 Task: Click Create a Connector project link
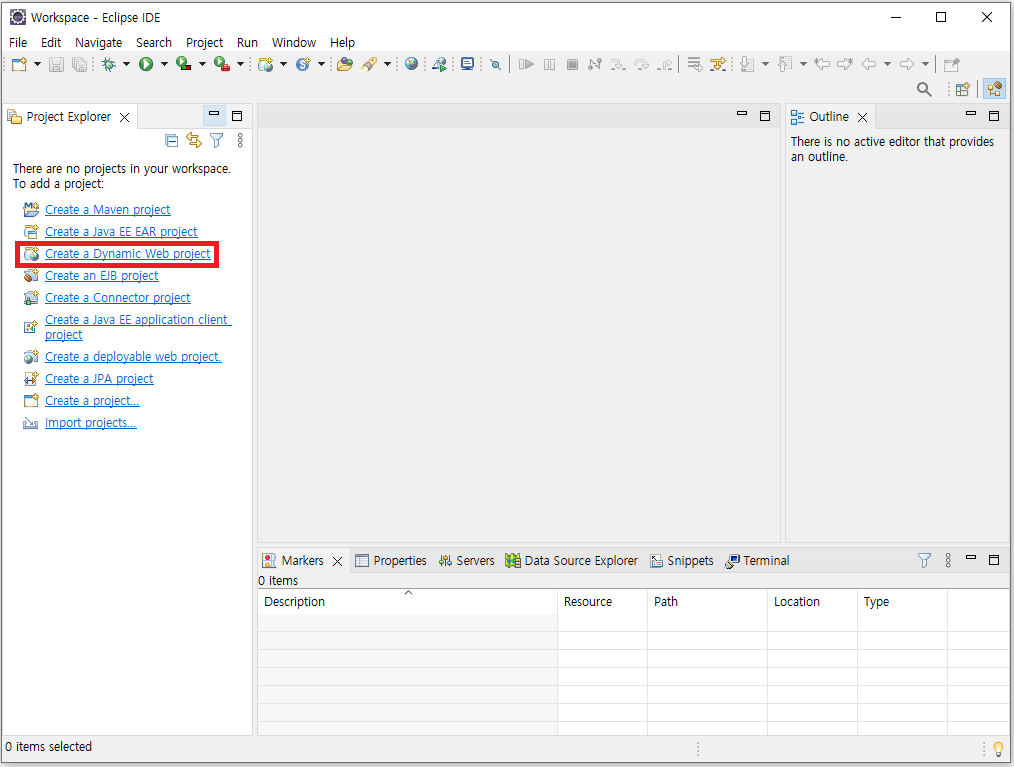(x=118, y=297)
